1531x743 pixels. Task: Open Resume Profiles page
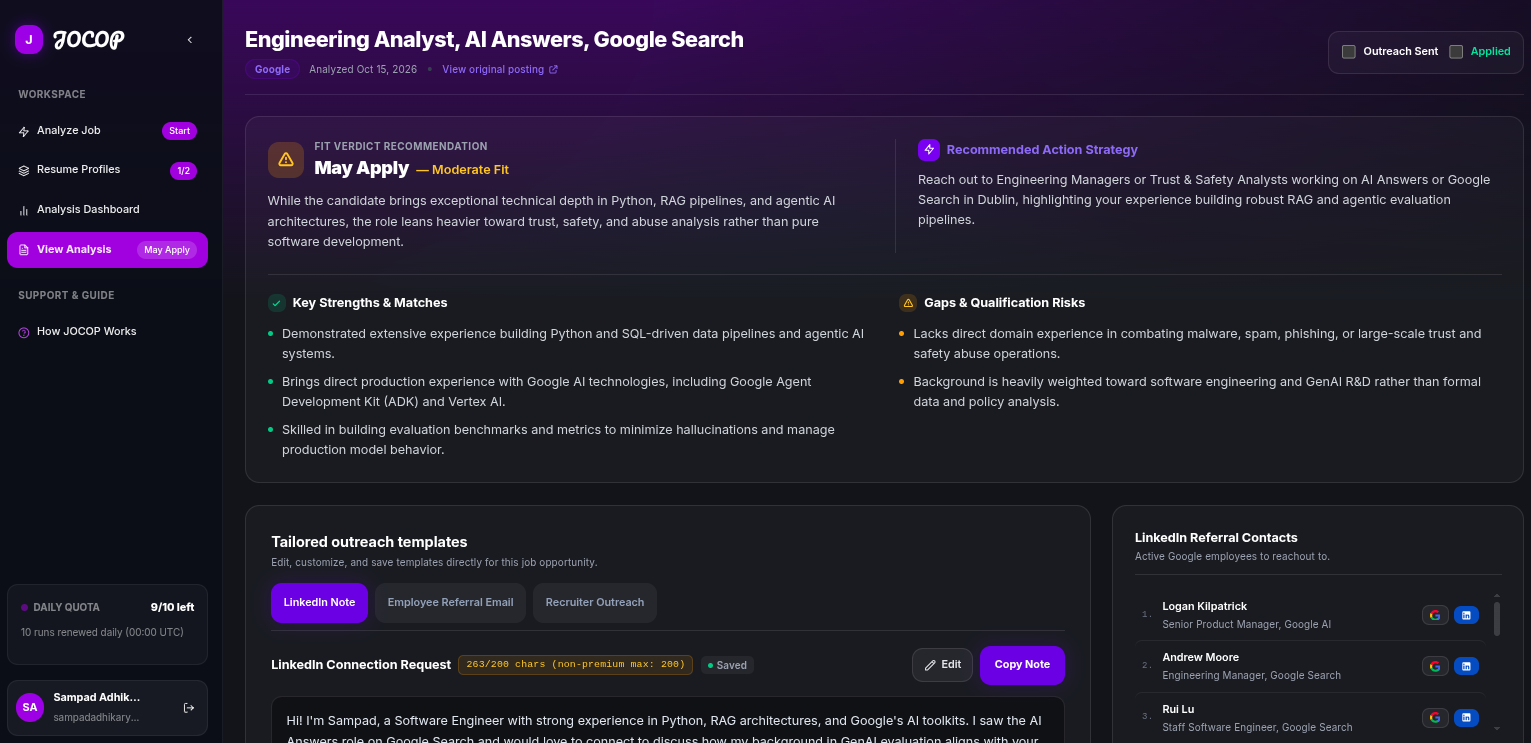tap(107, 170)
